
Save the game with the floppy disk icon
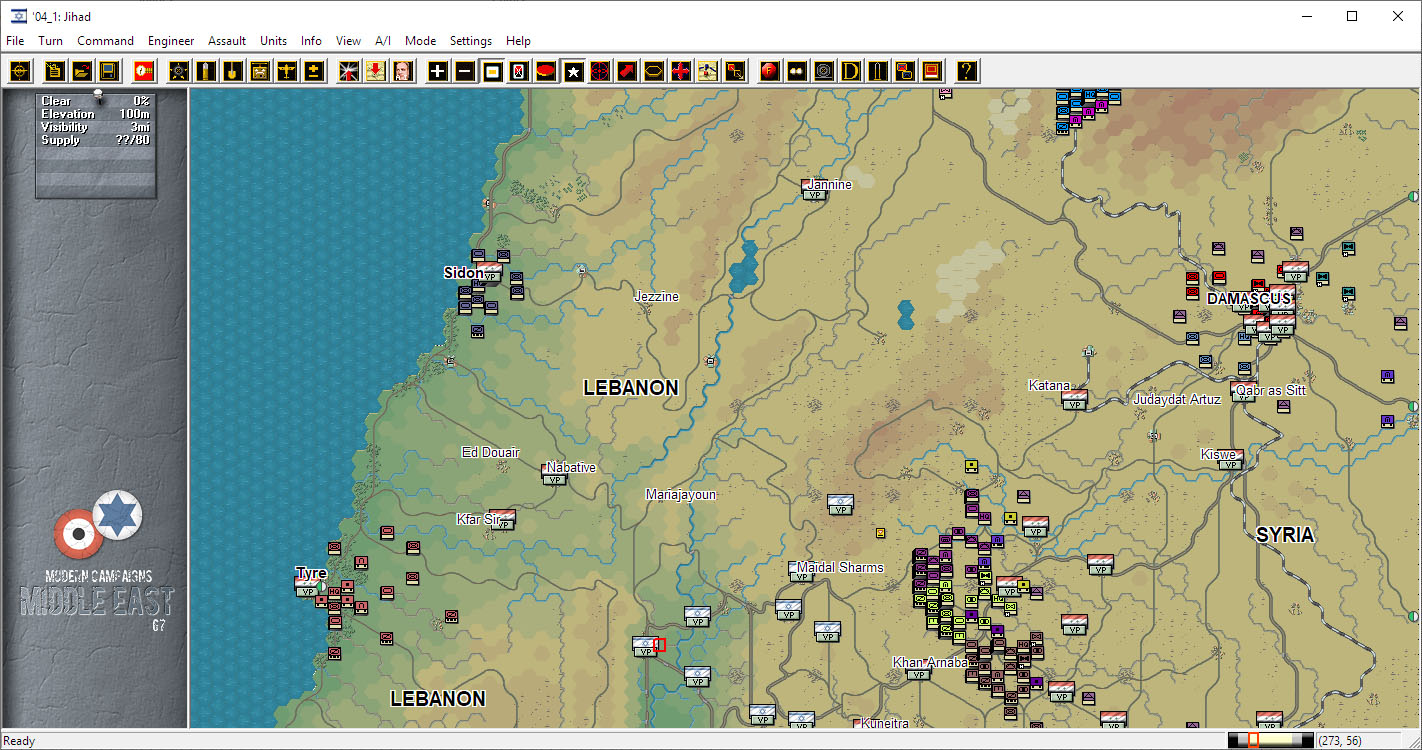click(109, 71)
